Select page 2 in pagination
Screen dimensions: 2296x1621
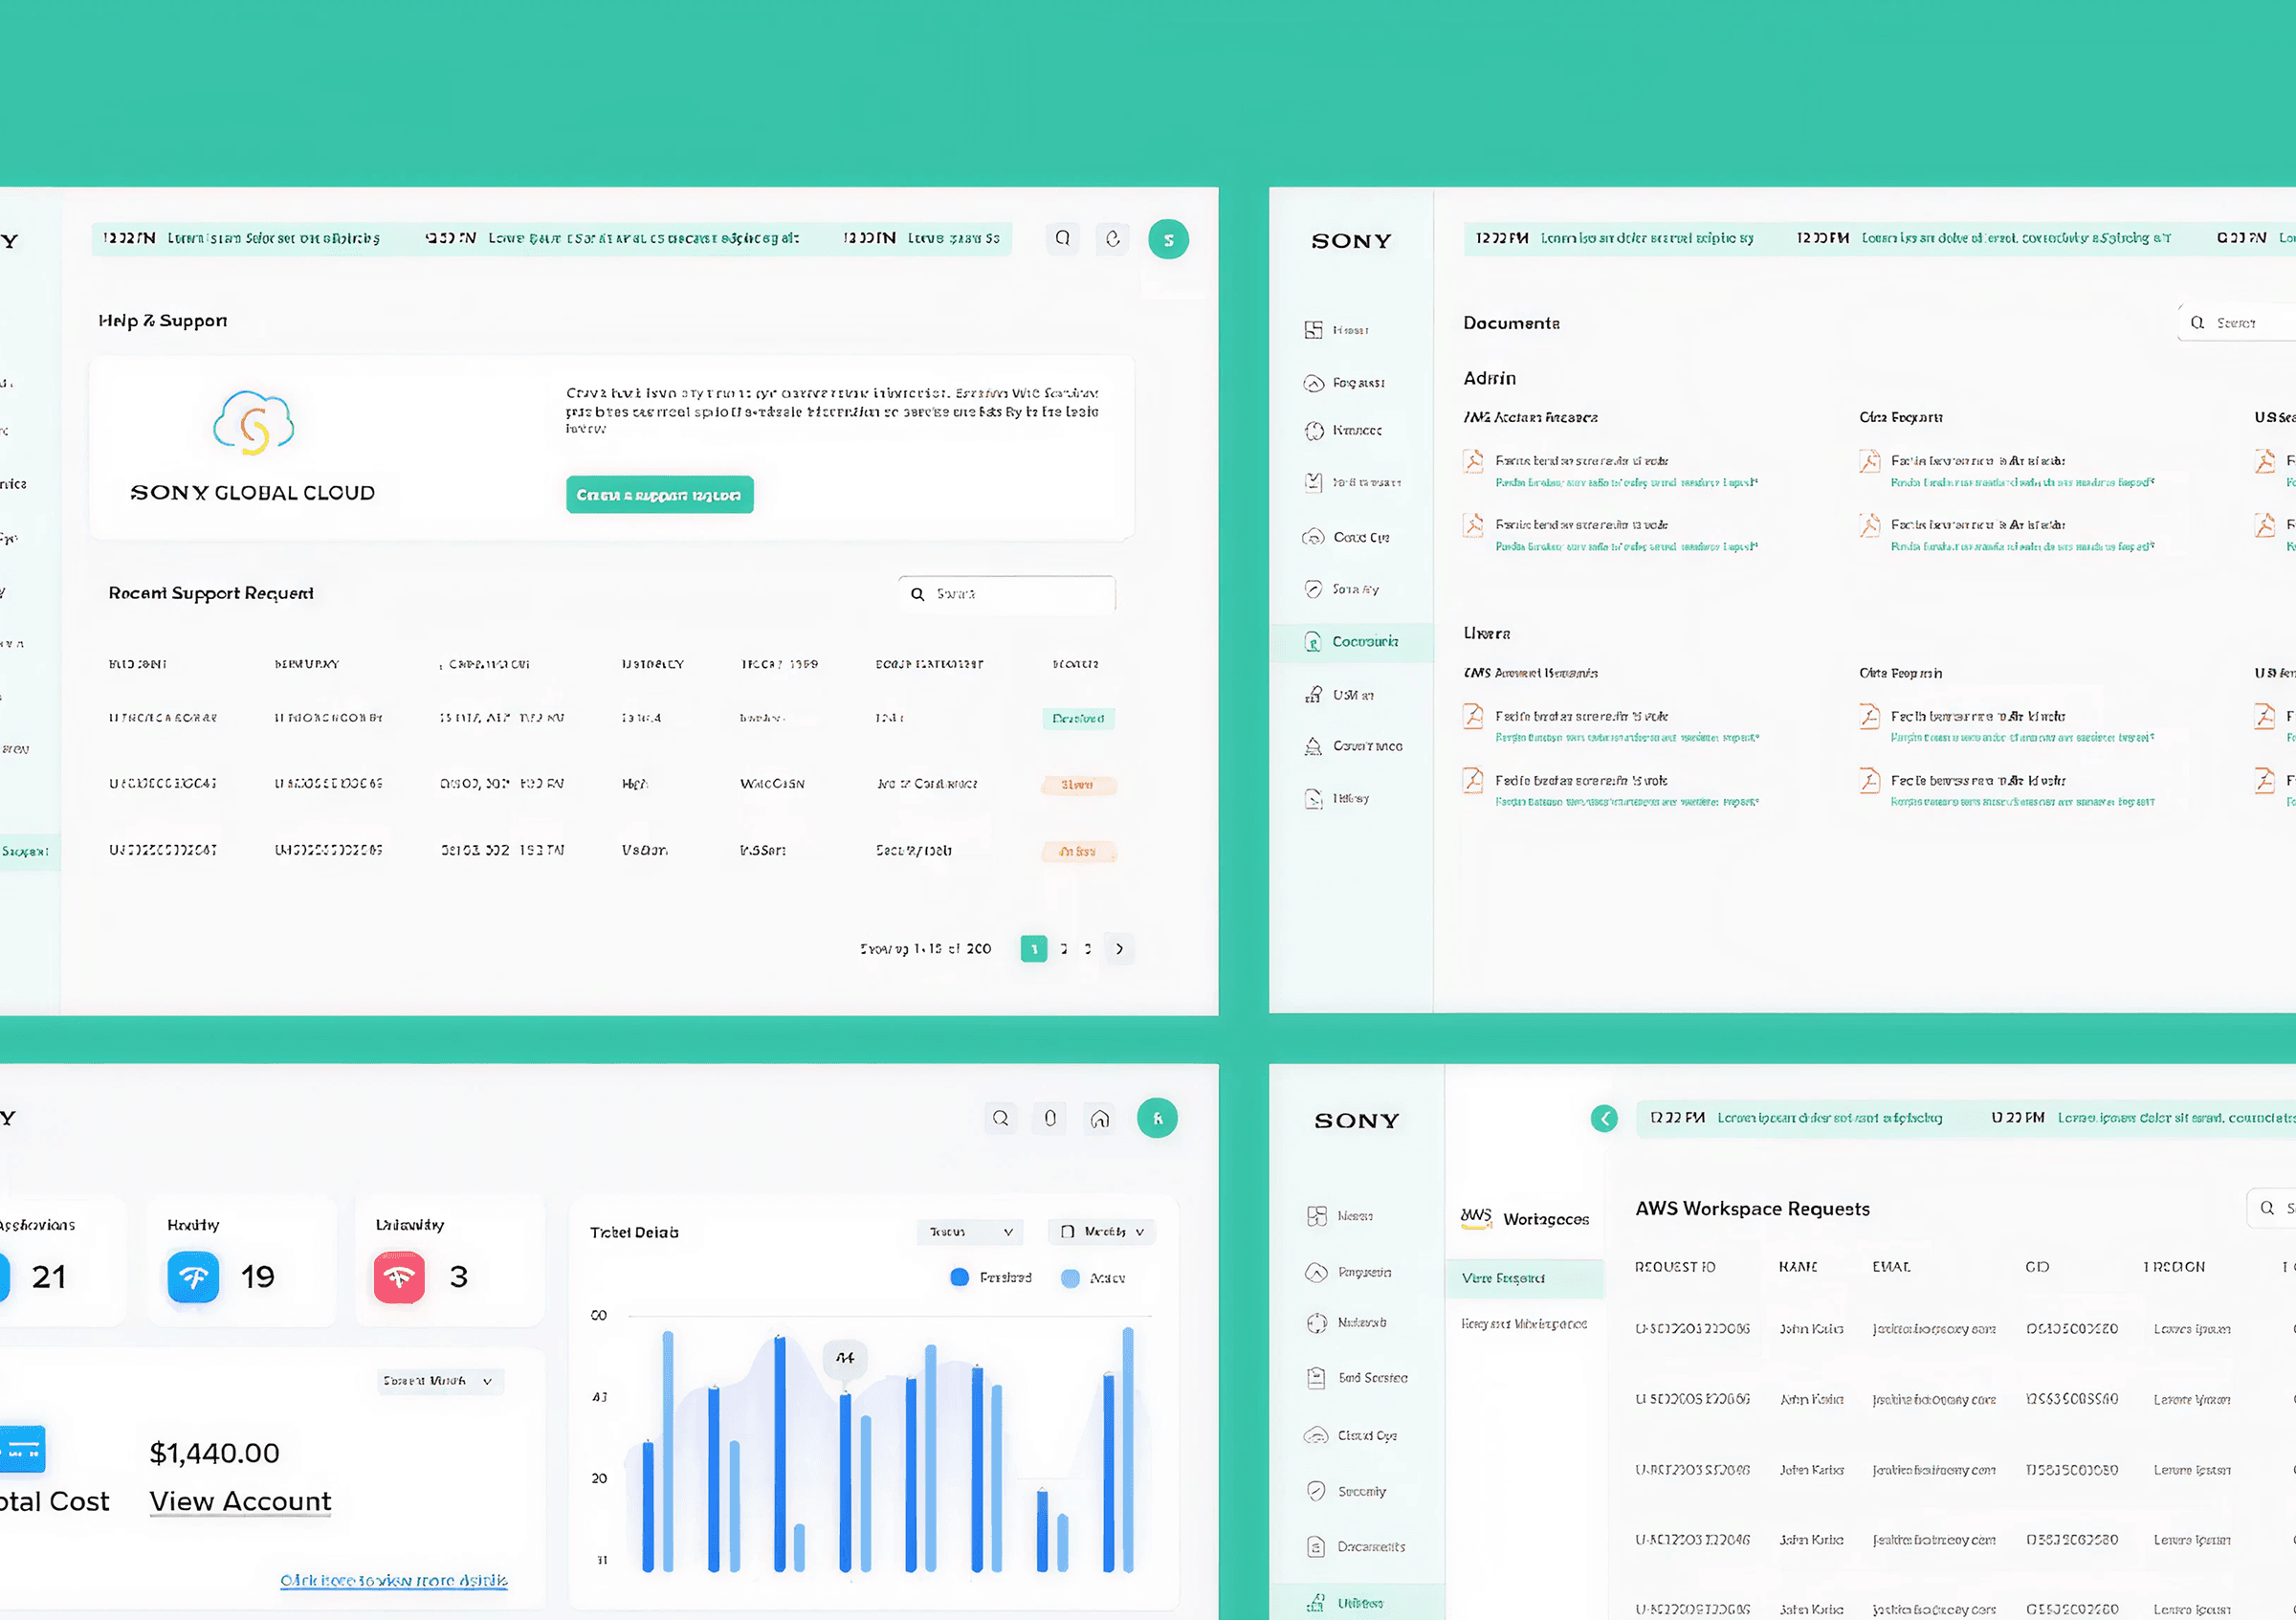coord(1063,948)
